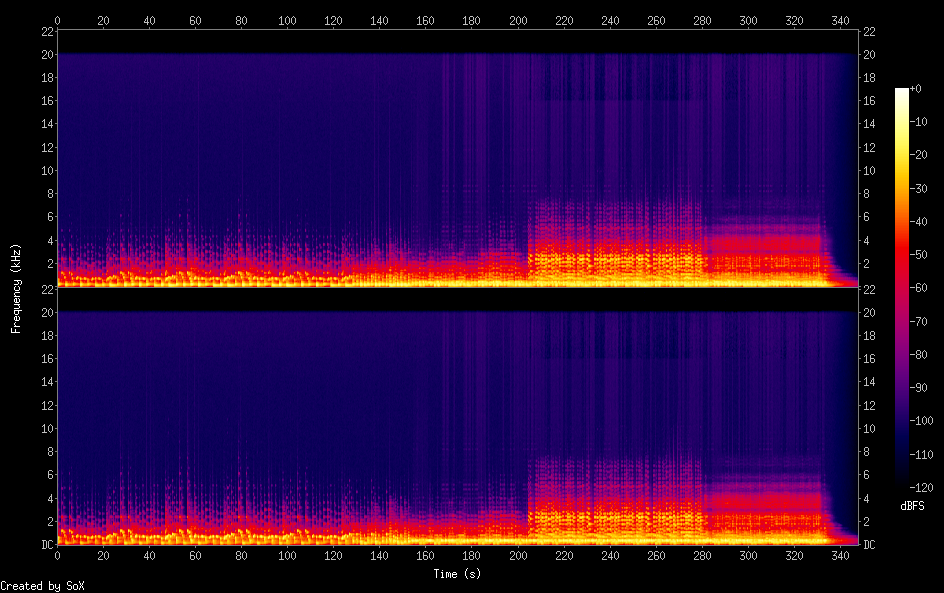
Task: Click the 'Time (s)' axis label
Action: coord(458,574)
